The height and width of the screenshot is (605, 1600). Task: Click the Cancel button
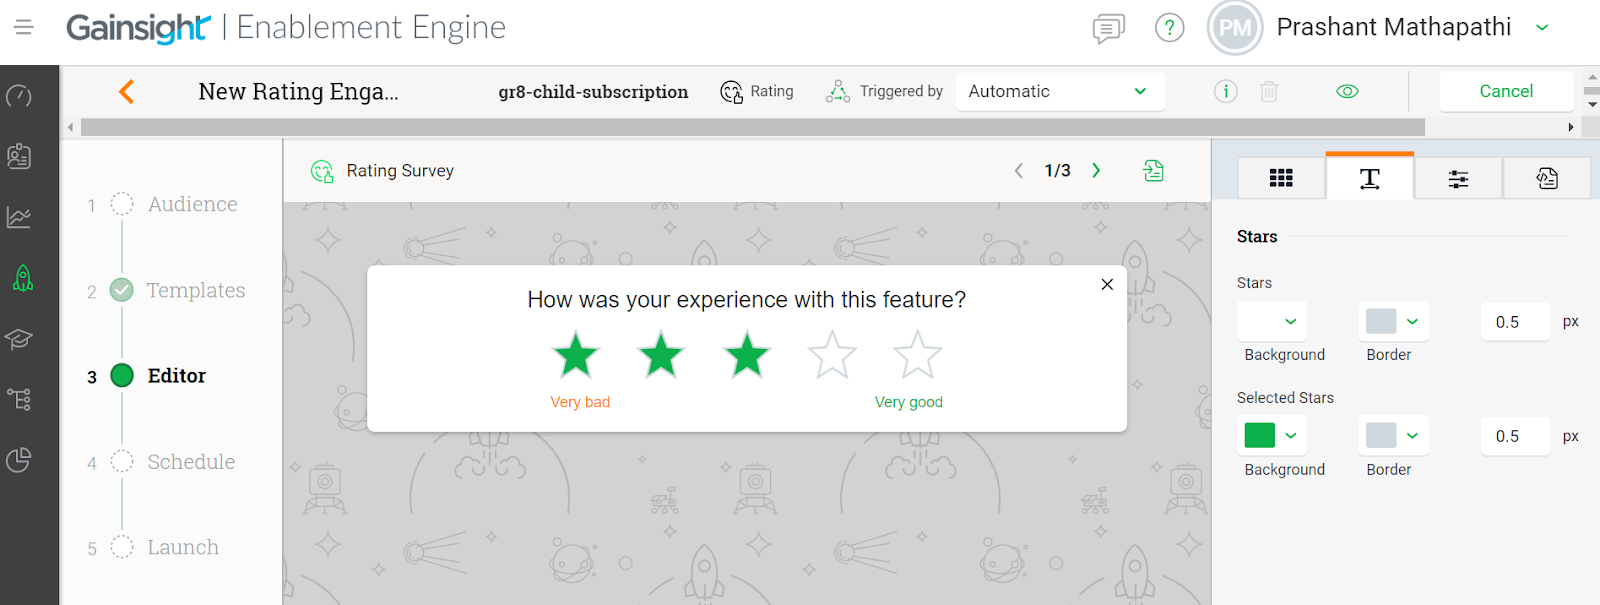[1506, 92]
